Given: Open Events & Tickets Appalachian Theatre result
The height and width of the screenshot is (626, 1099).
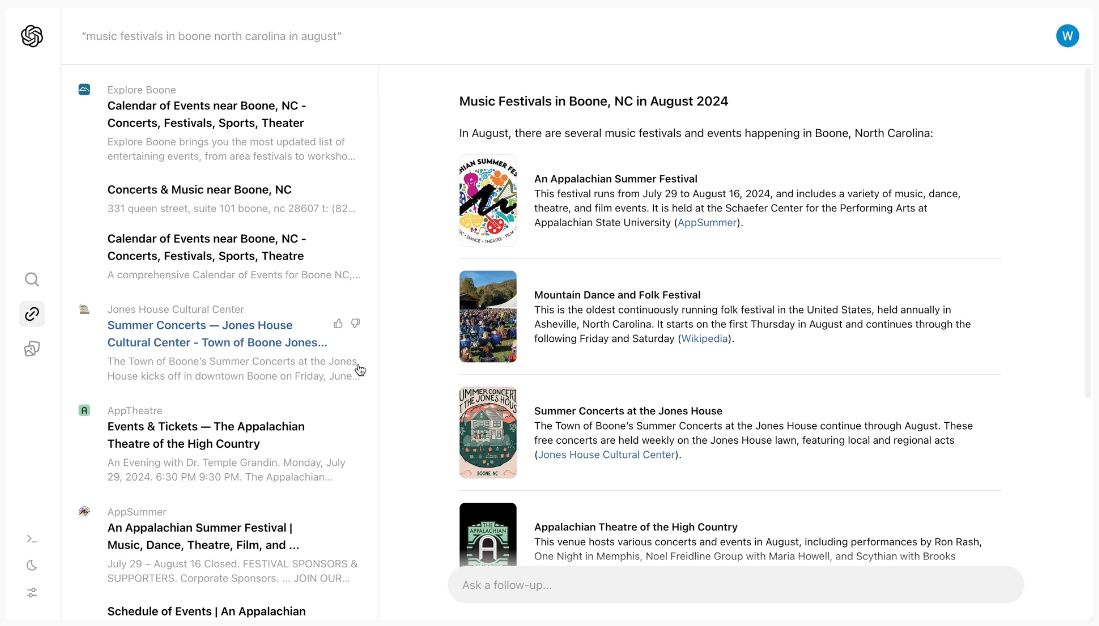Looking at the screenshot, I should point(206,435).
